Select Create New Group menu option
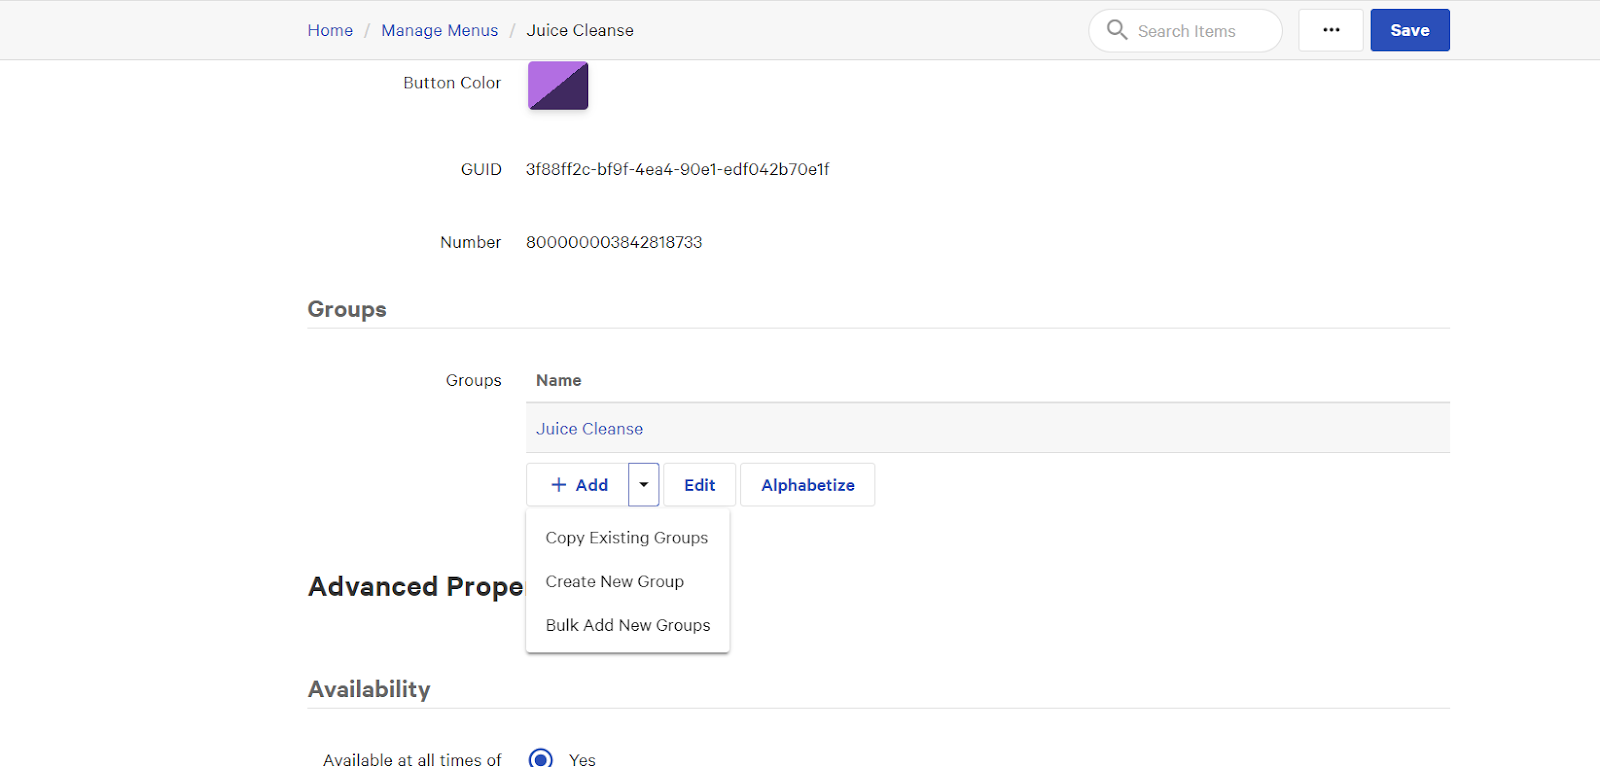 615,582
